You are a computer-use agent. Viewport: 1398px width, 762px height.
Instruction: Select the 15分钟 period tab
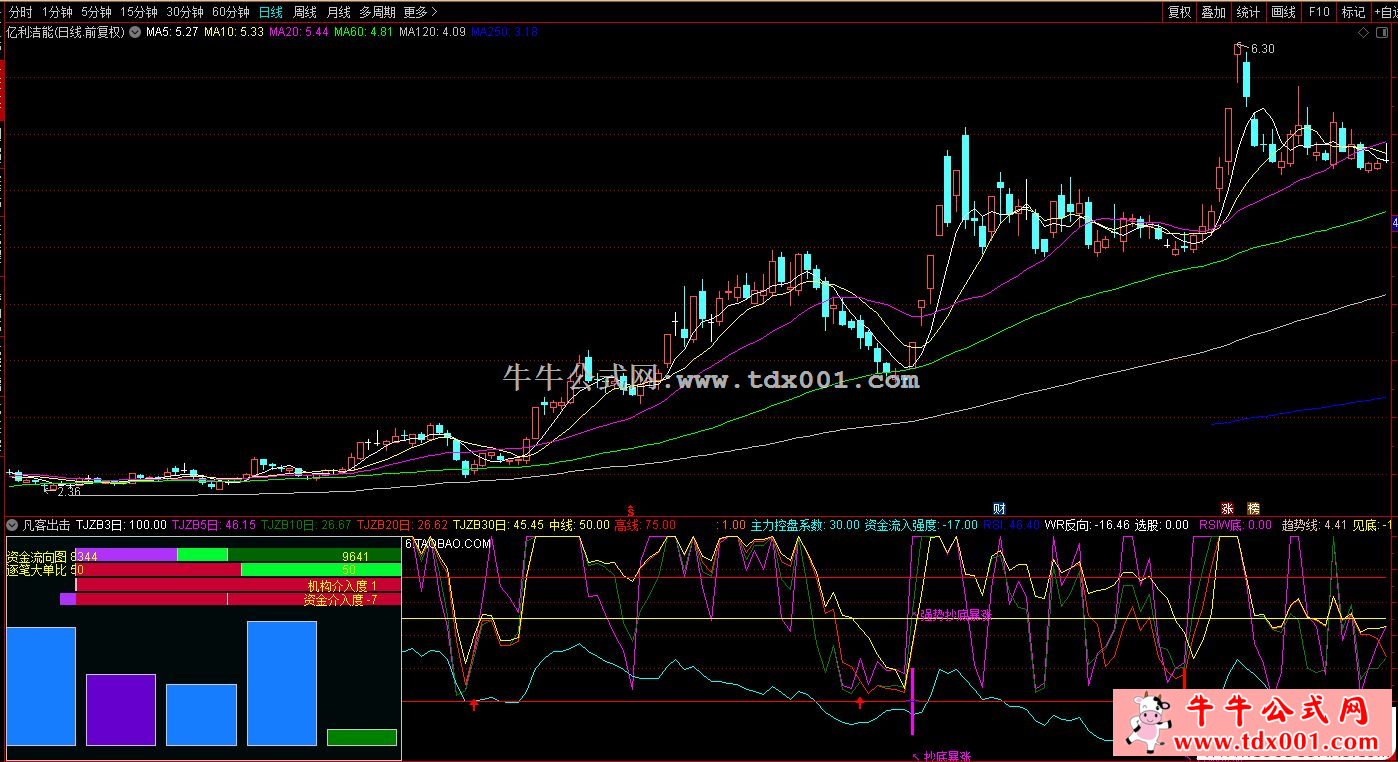[x=139, y=12]
